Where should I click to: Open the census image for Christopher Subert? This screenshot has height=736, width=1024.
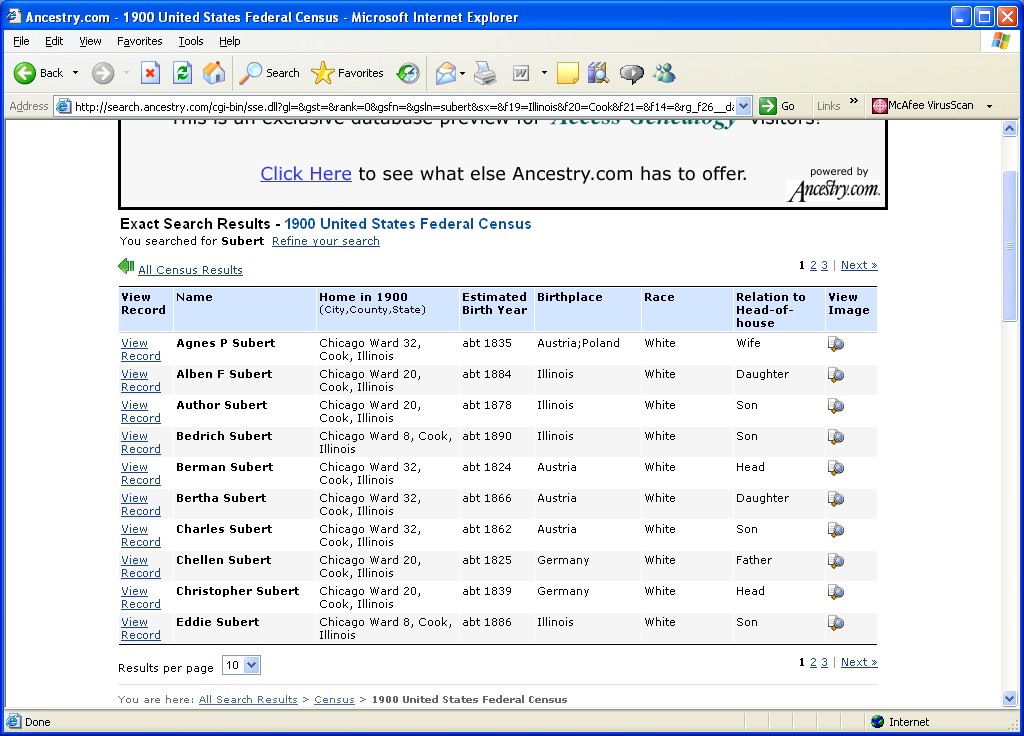tap(836, 592)
